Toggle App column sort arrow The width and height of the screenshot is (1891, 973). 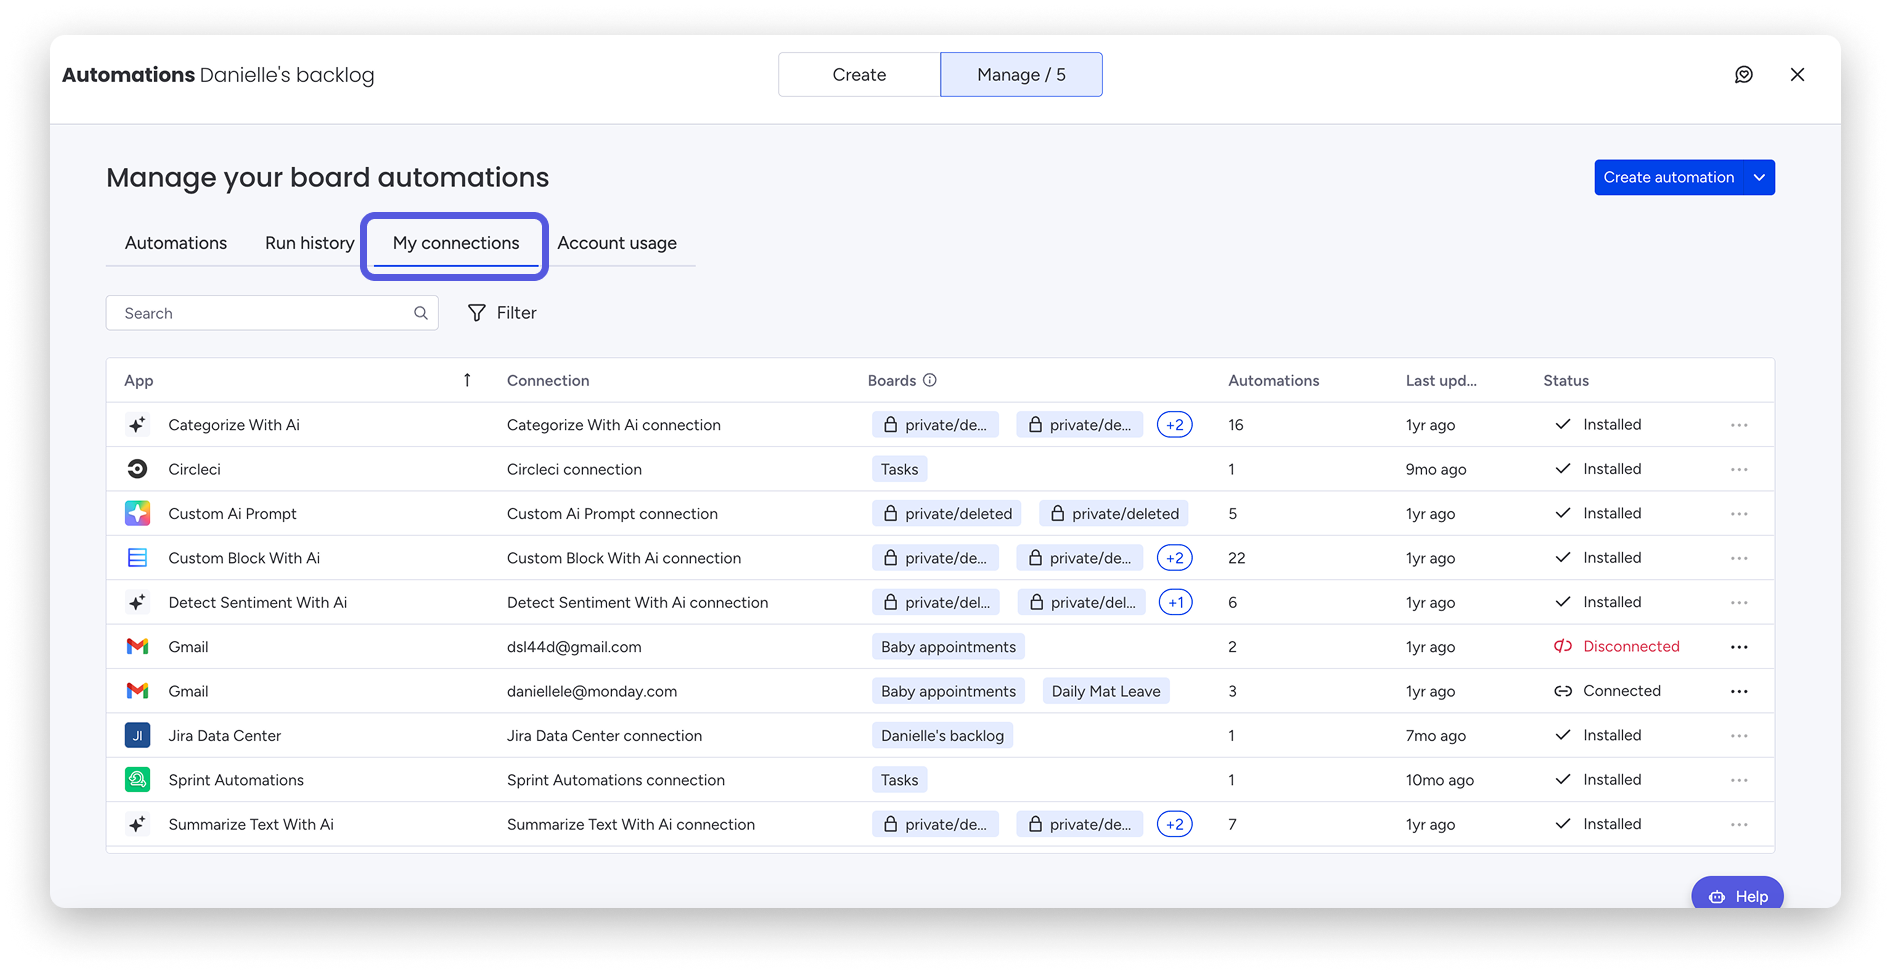(x=467, y=380)
